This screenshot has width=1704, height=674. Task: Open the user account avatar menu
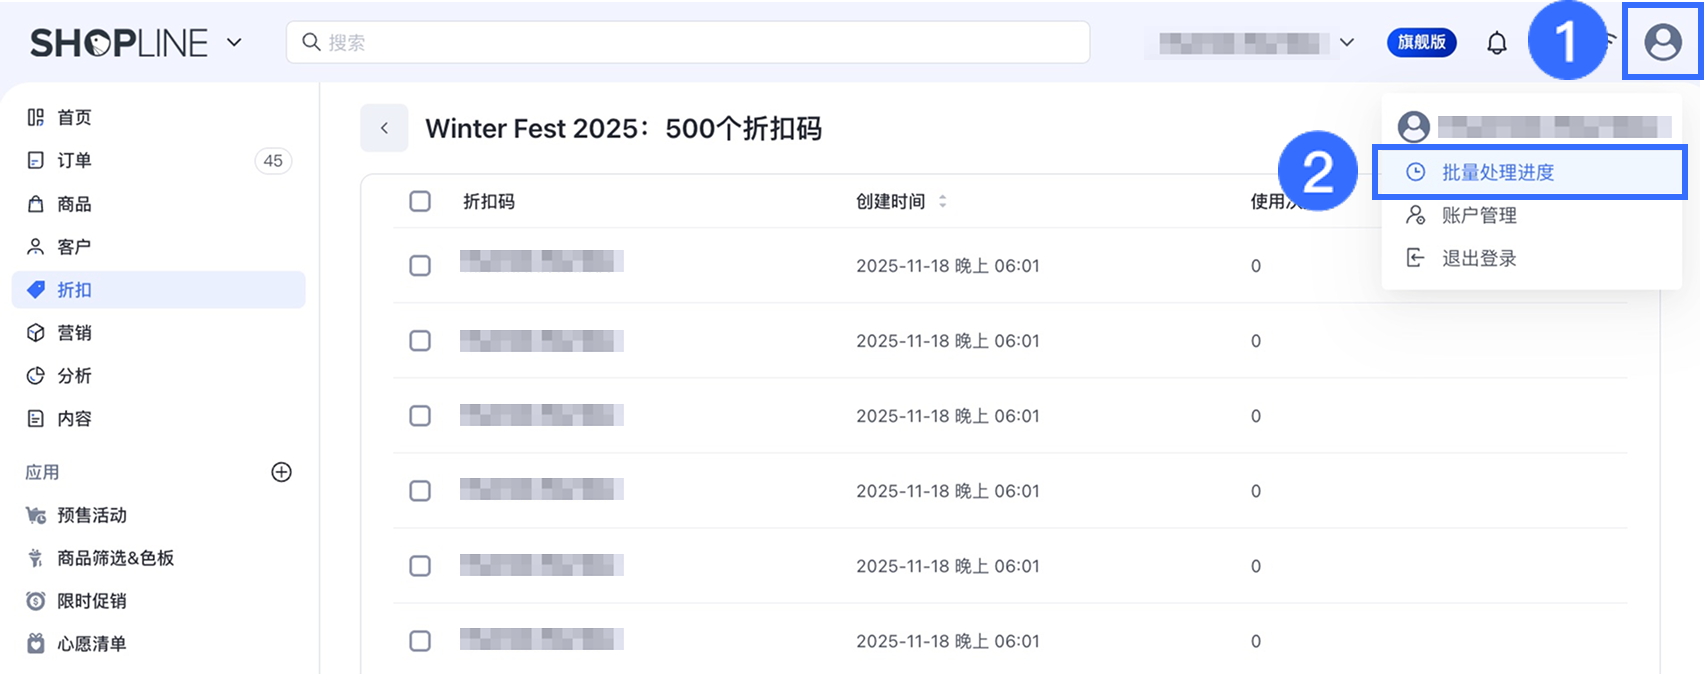[1662, 43]
